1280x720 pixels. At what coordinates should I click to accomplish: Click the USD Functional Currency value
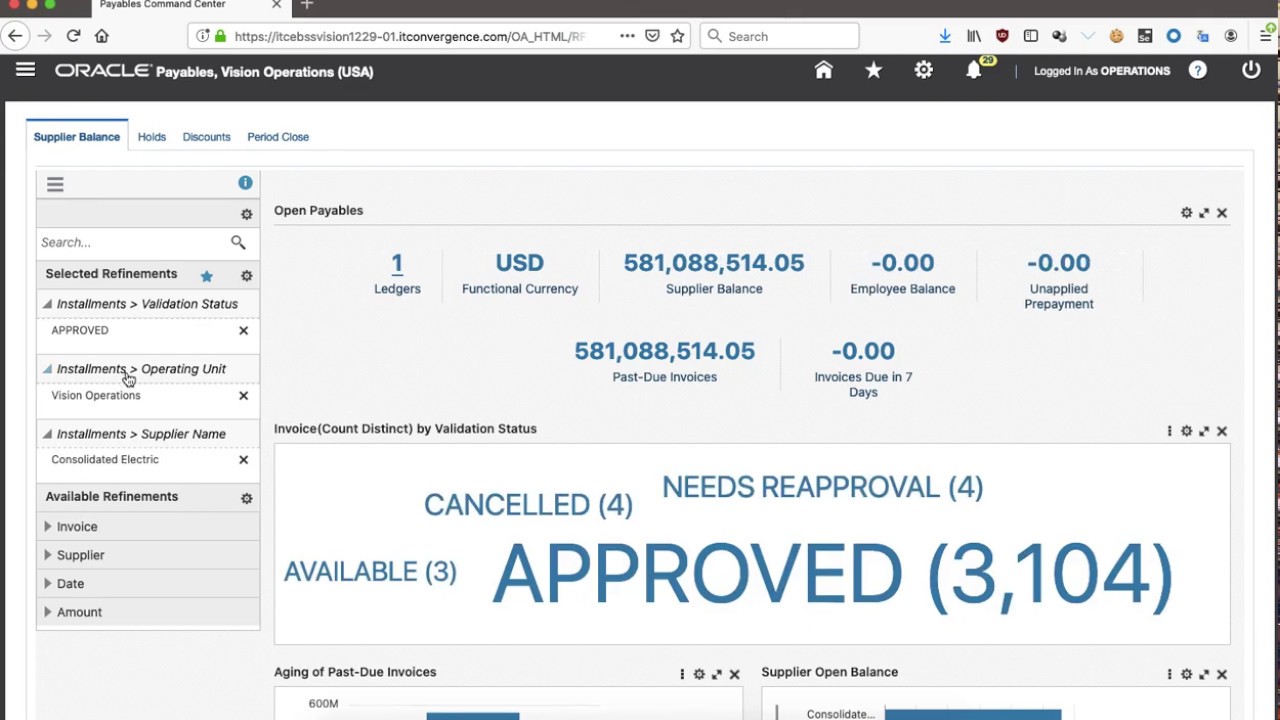[520, 263]
